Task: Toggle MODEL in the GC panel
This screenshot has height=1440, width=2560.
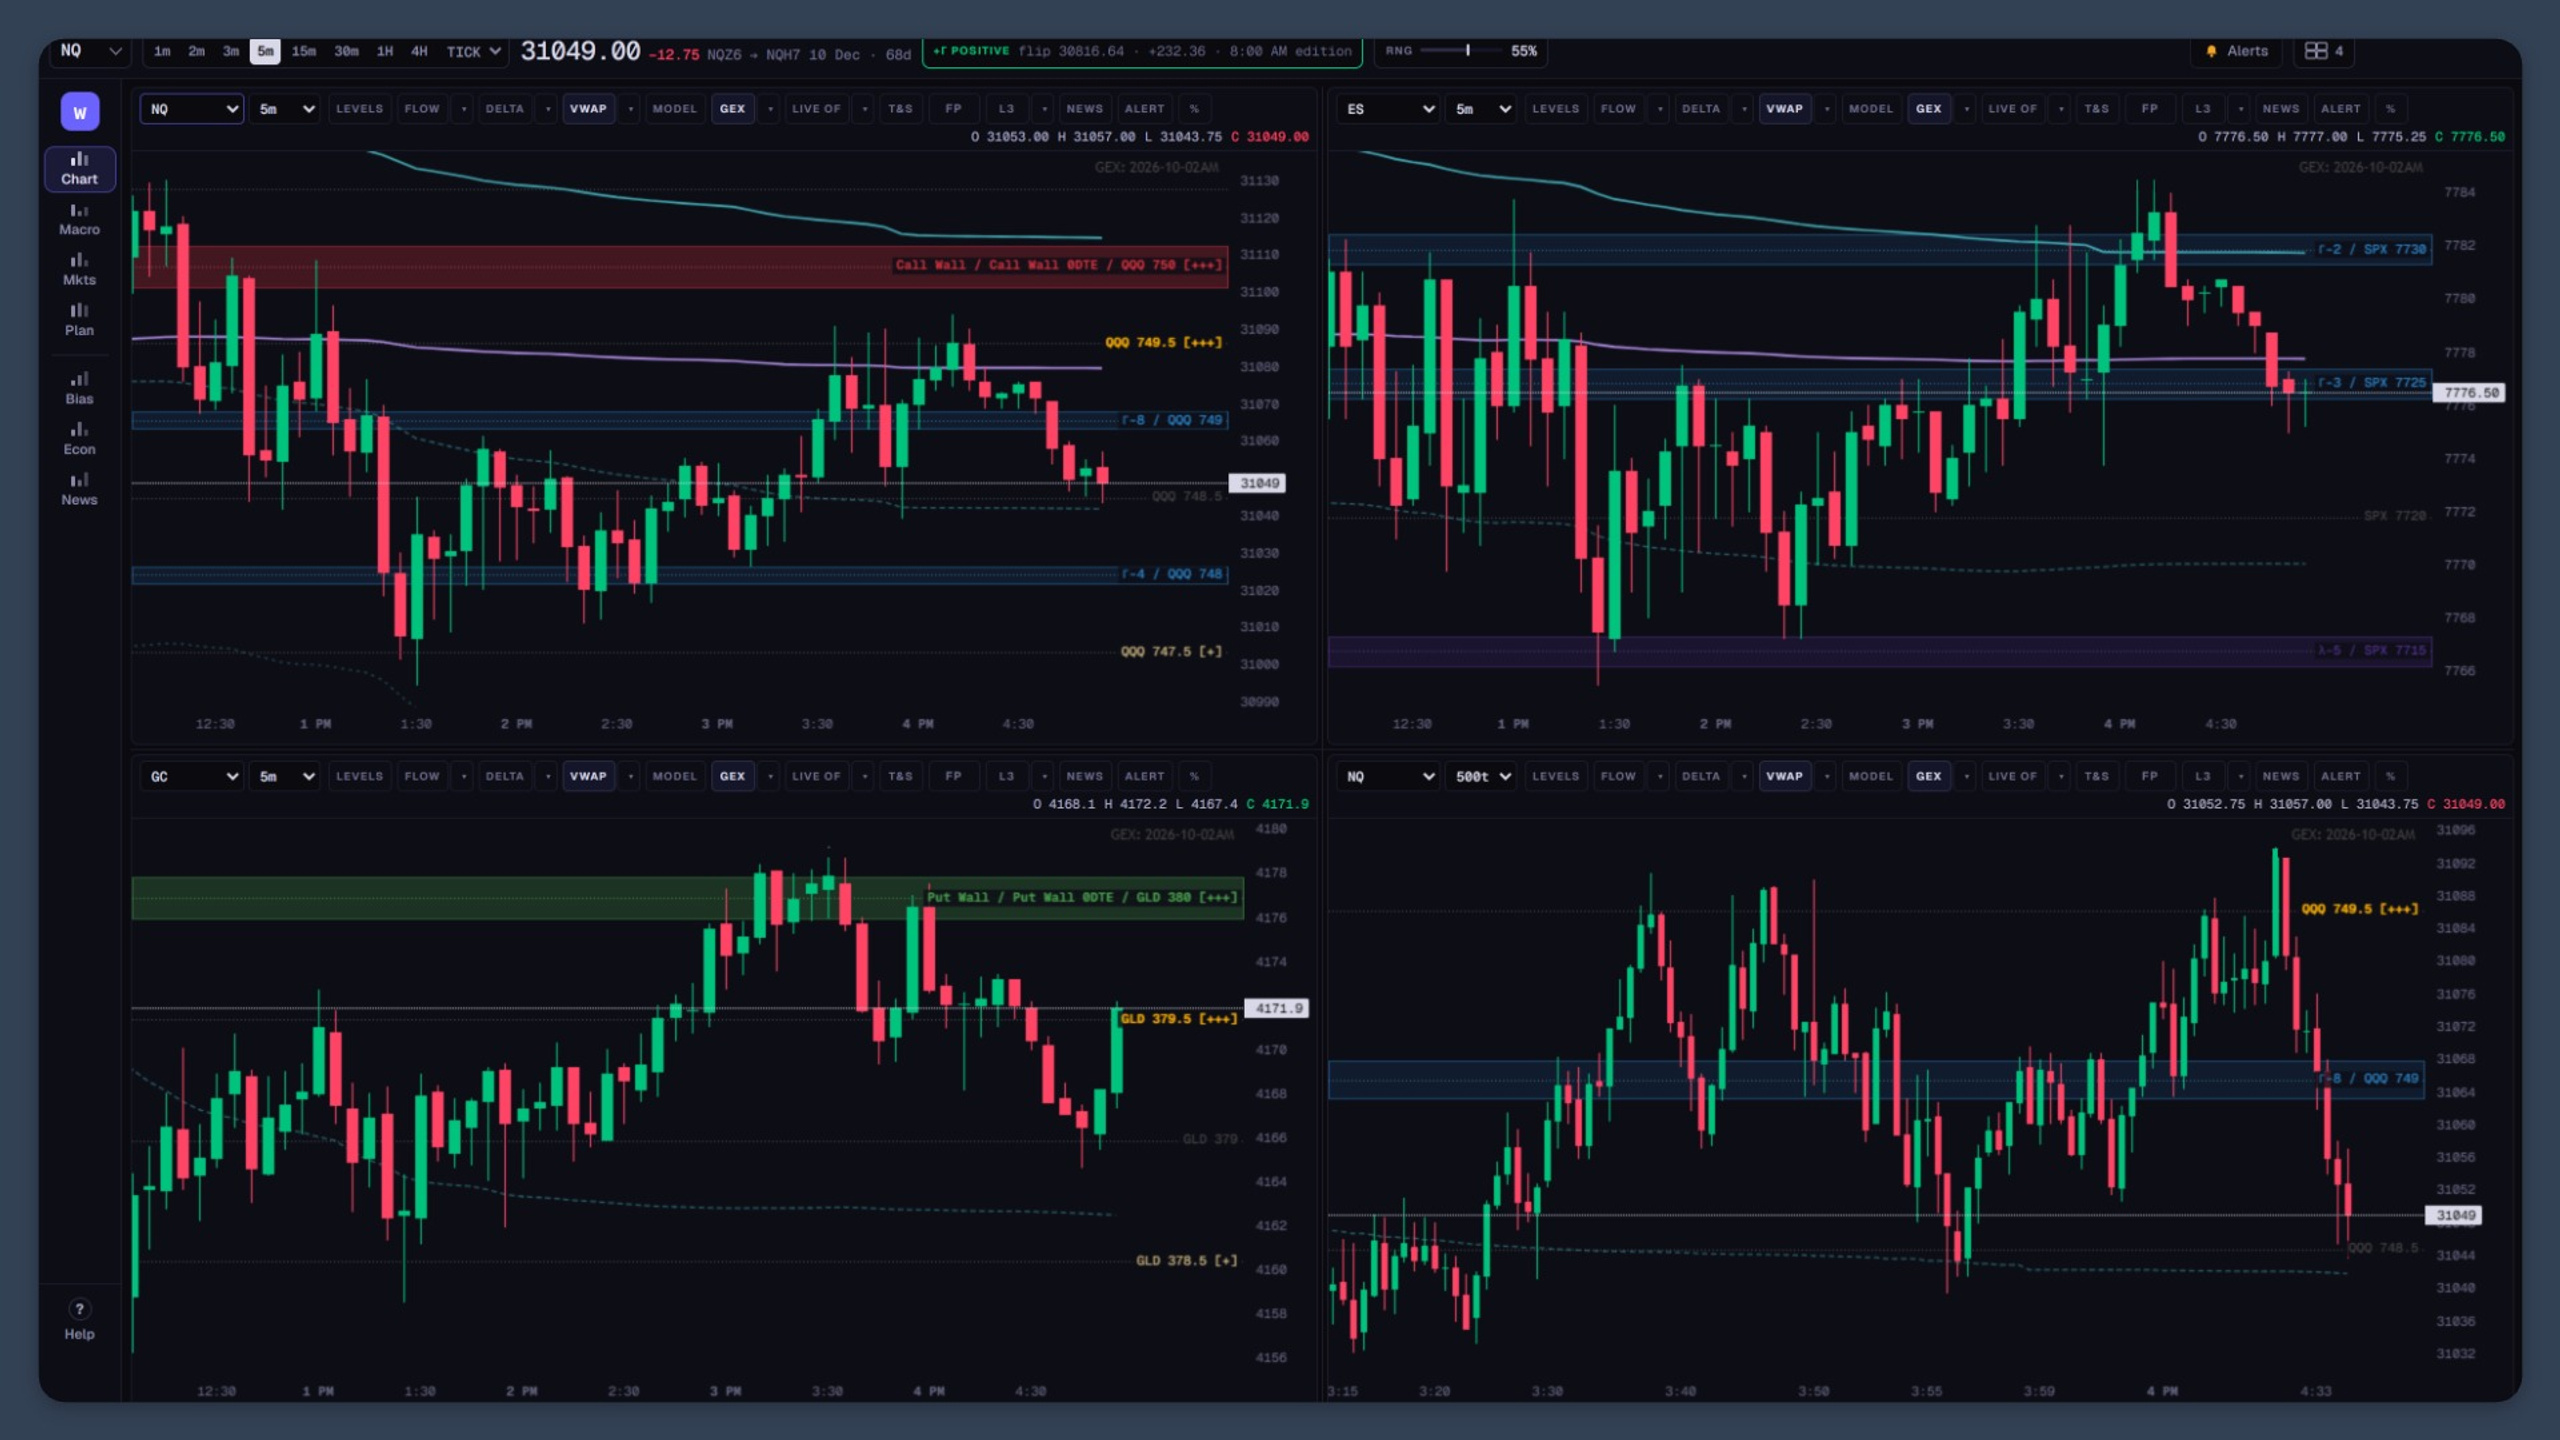Action: pyautogui.click(x=674, y=776)
